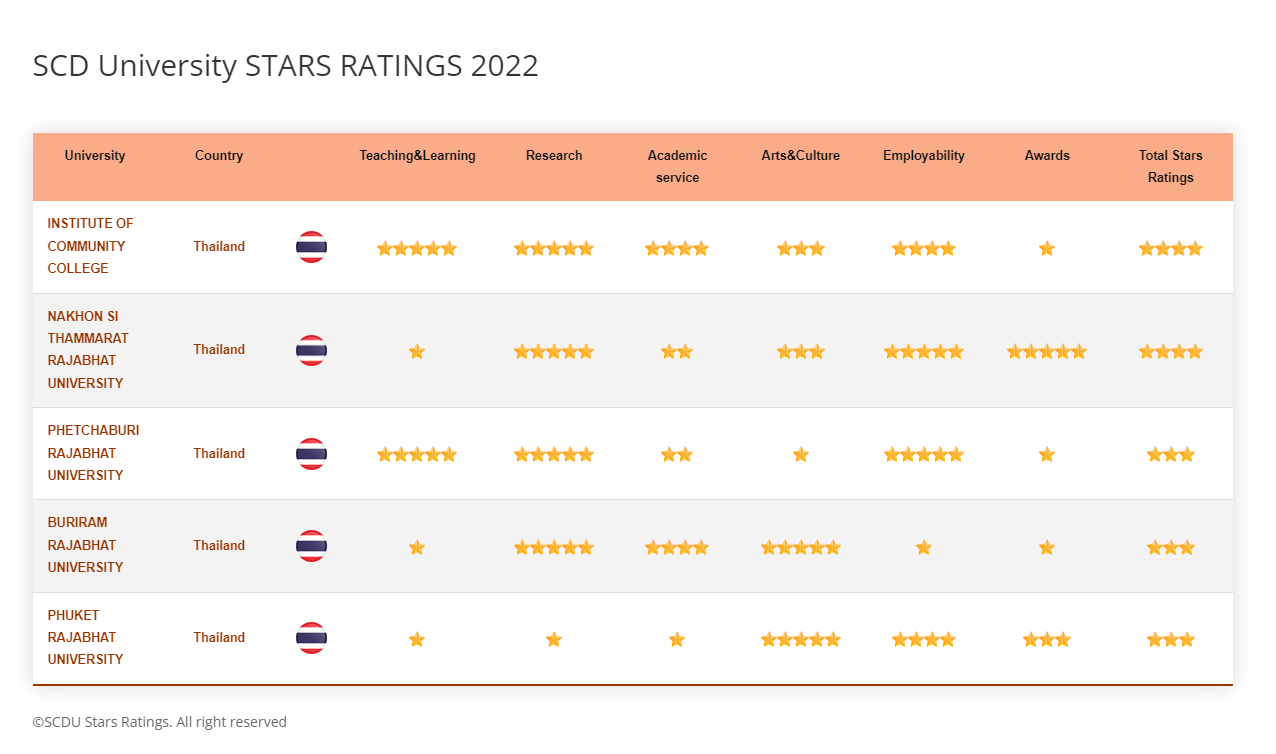This screenshot has width=1276, height=754.
Task: Click Thailand flag for Institute of Community College
Action: 311,247
